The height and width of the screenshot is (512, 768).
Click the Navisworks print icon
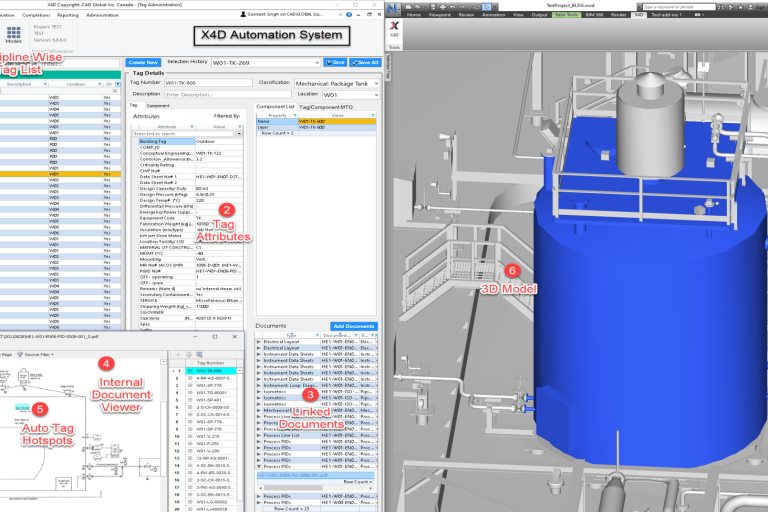[443, 7]
